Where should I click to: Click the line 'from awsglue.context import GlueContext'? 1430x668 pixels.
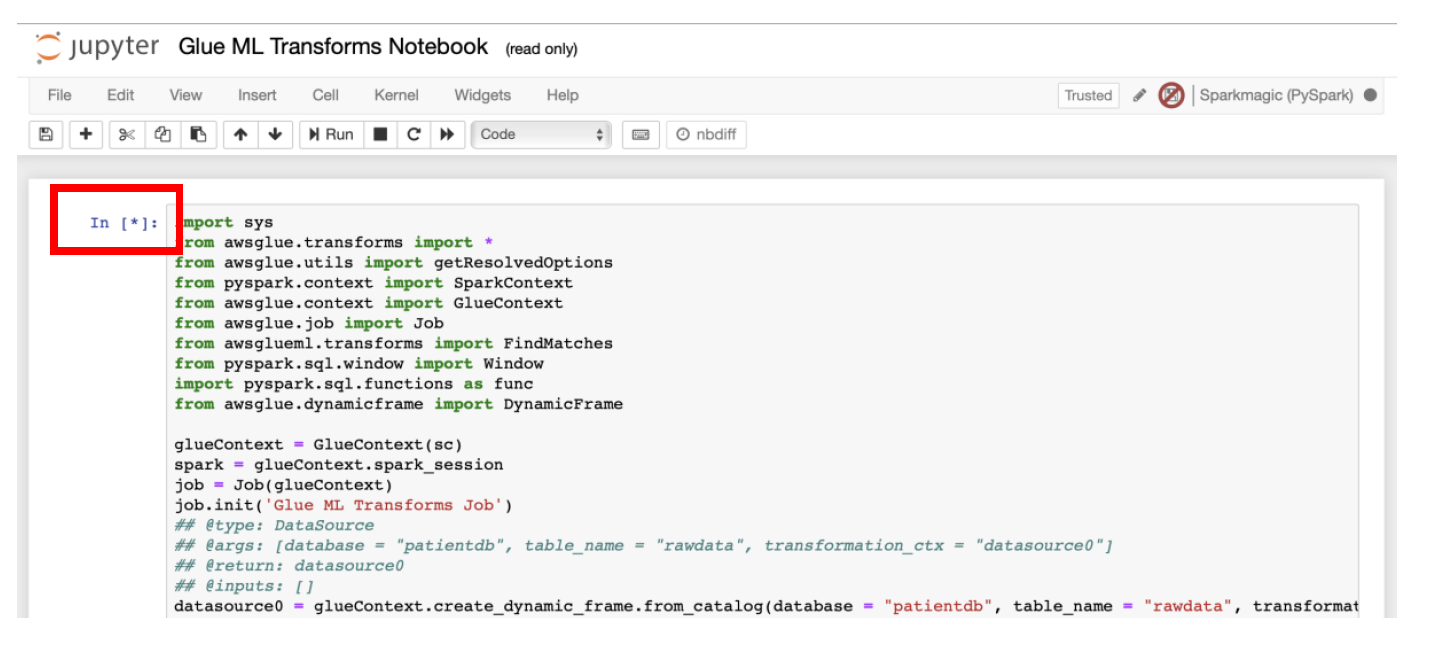[368, 302]
